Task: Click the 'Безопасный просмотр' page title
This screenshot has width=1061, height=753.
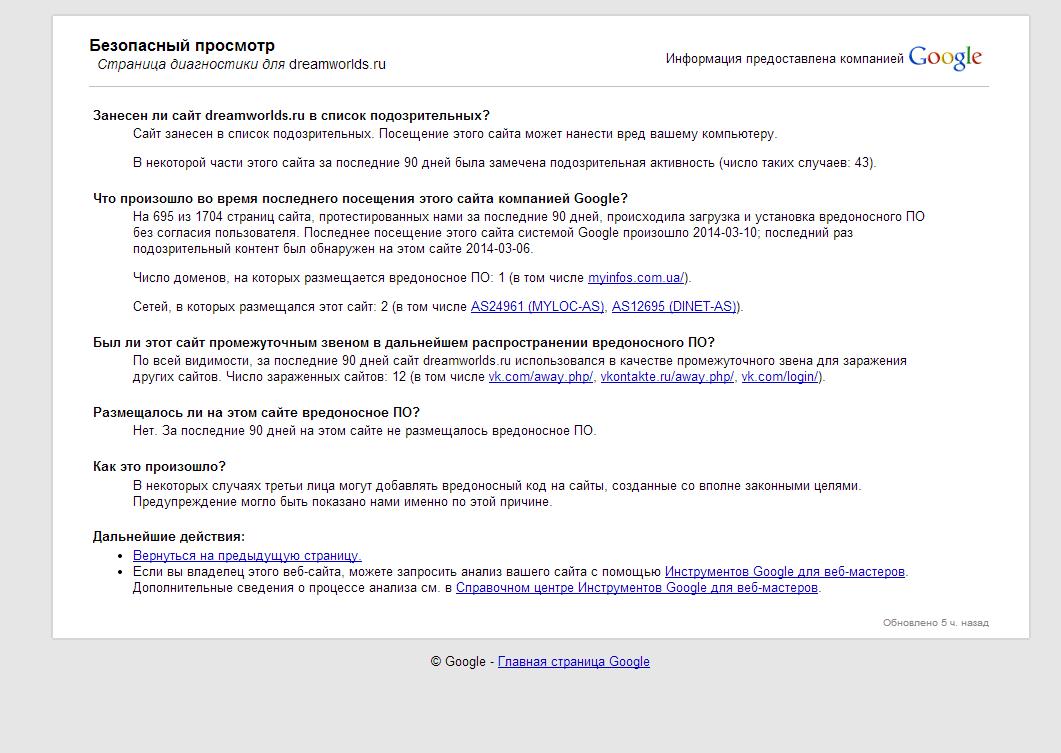Action: pos(182,45)
